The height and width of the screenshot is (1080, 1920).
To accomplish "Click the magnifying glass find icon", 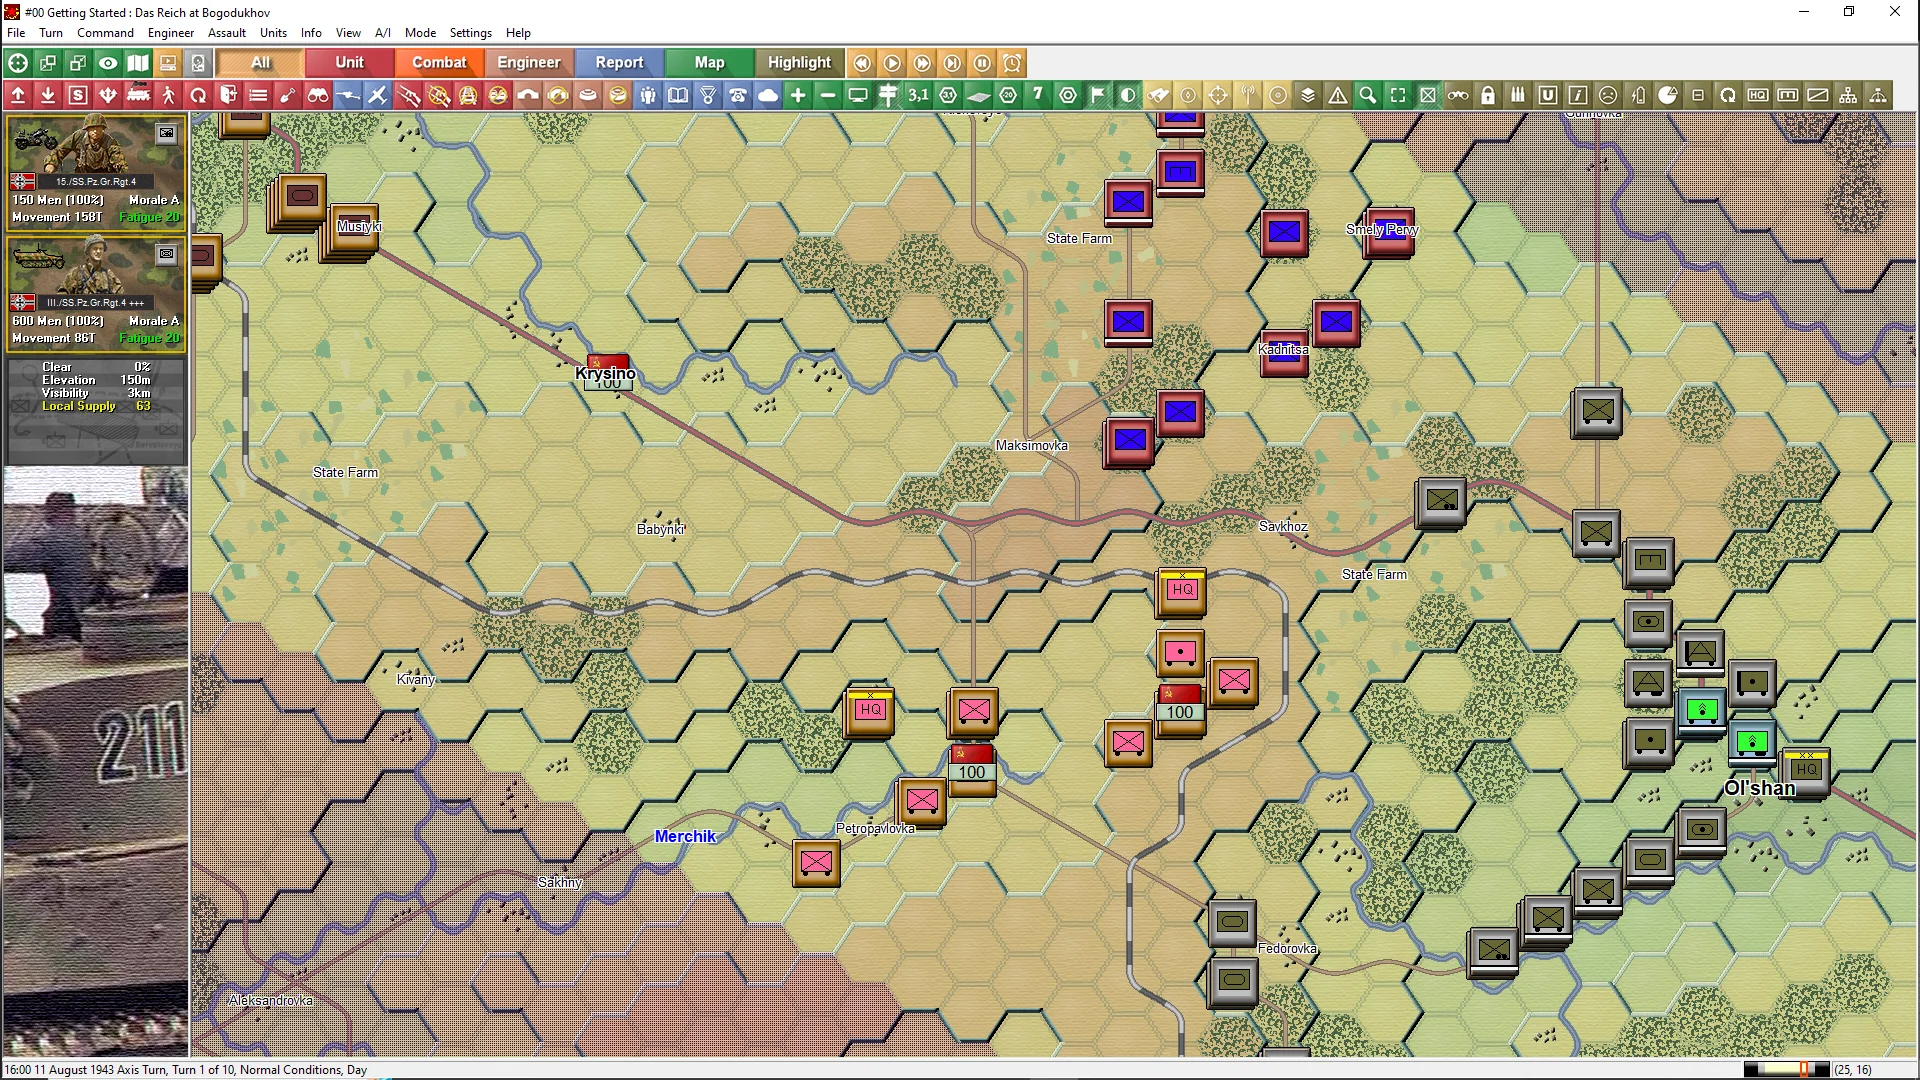I will pos(1368,95).
